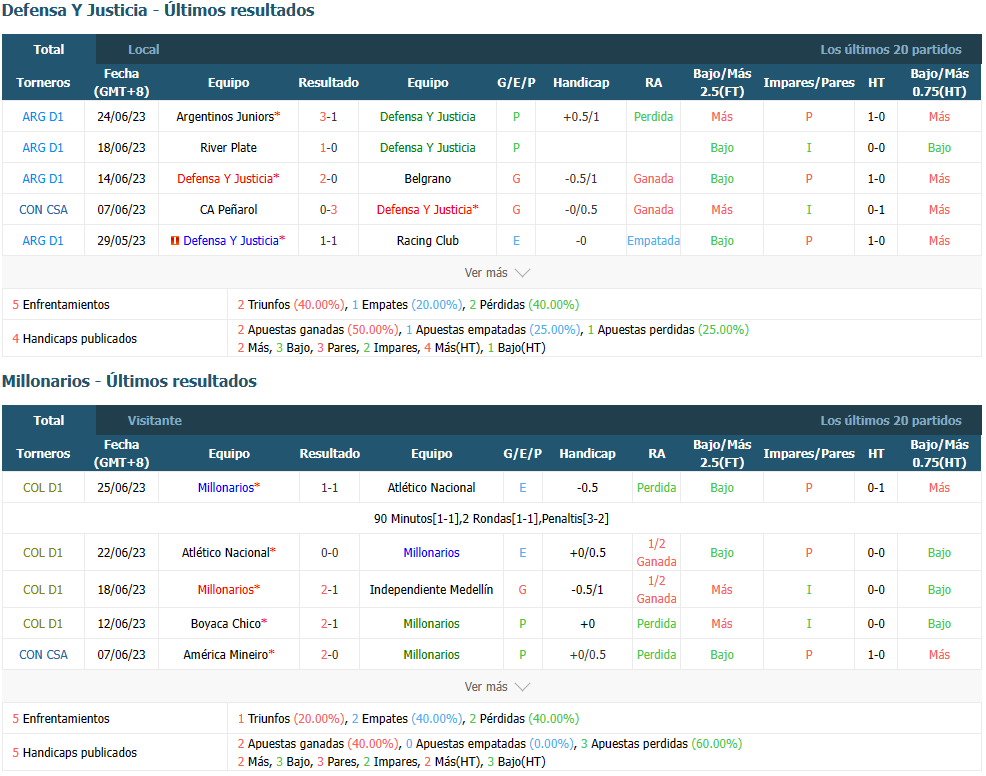Click the Perdida cell in Argentinos Juniors row
Viewport: 986px width, 776px height.
(653, 116)
